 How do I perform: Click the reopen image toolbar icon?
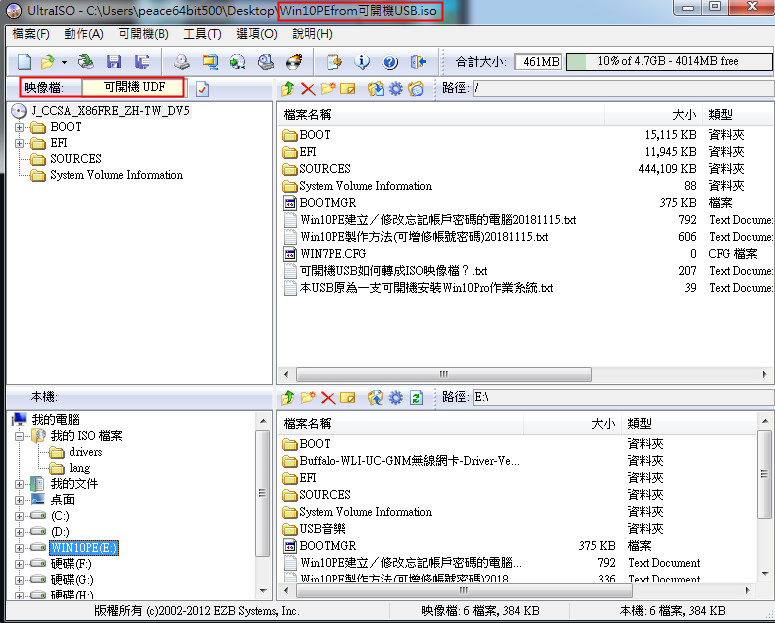coord(86,62)
